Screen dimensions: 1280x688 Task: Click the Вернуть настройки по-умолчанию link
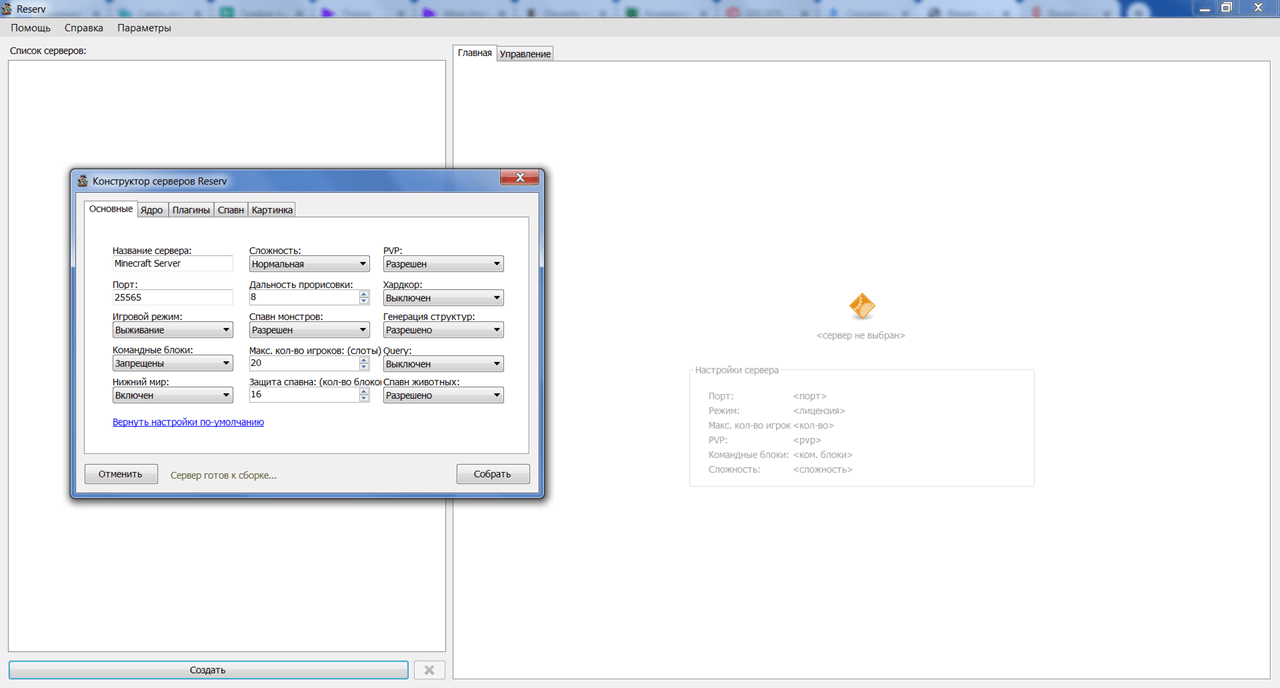tap(188, 423)
